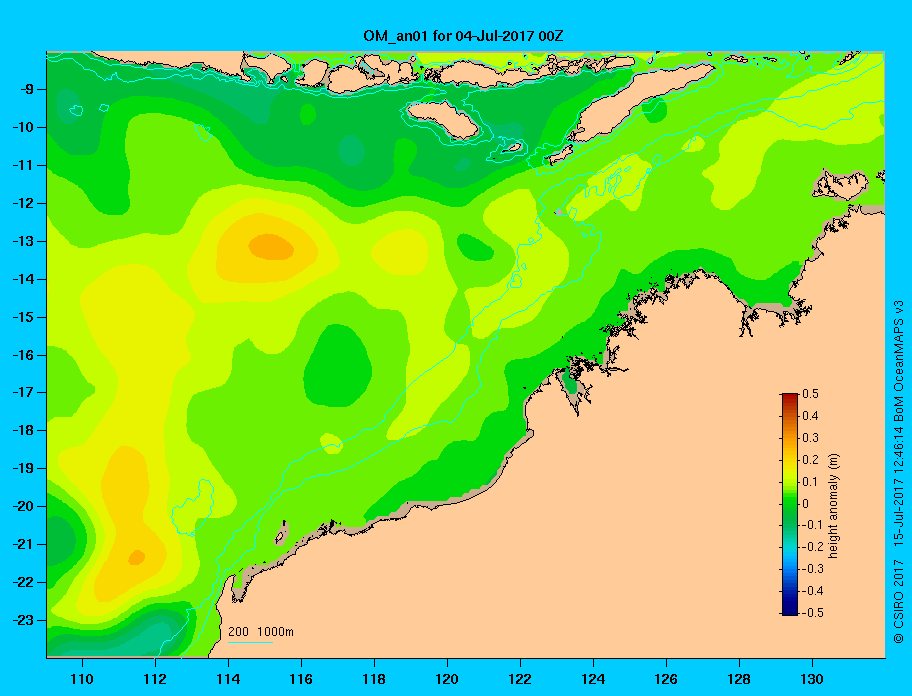Click the colorbar value -0.4
Viewport: 912px width, 696px height.
(x=813, y=591)
